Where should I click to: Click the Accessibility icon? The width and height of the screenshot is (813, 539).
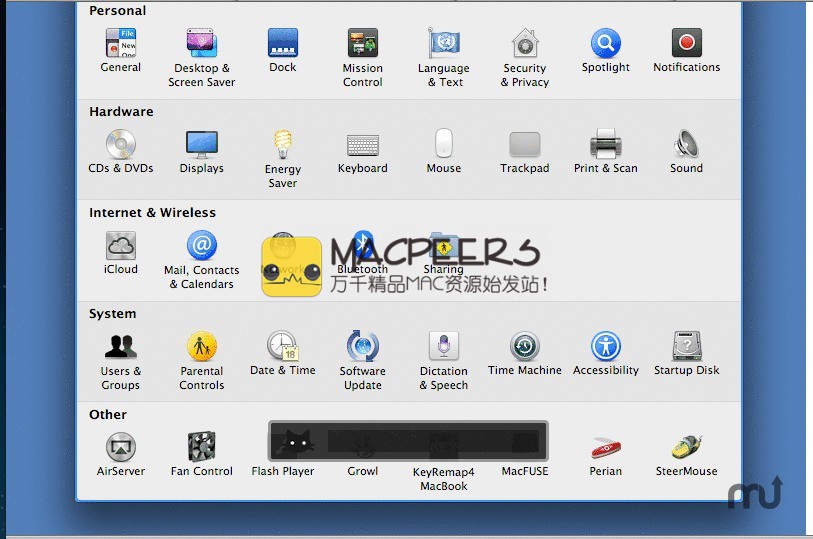(606, 347)
